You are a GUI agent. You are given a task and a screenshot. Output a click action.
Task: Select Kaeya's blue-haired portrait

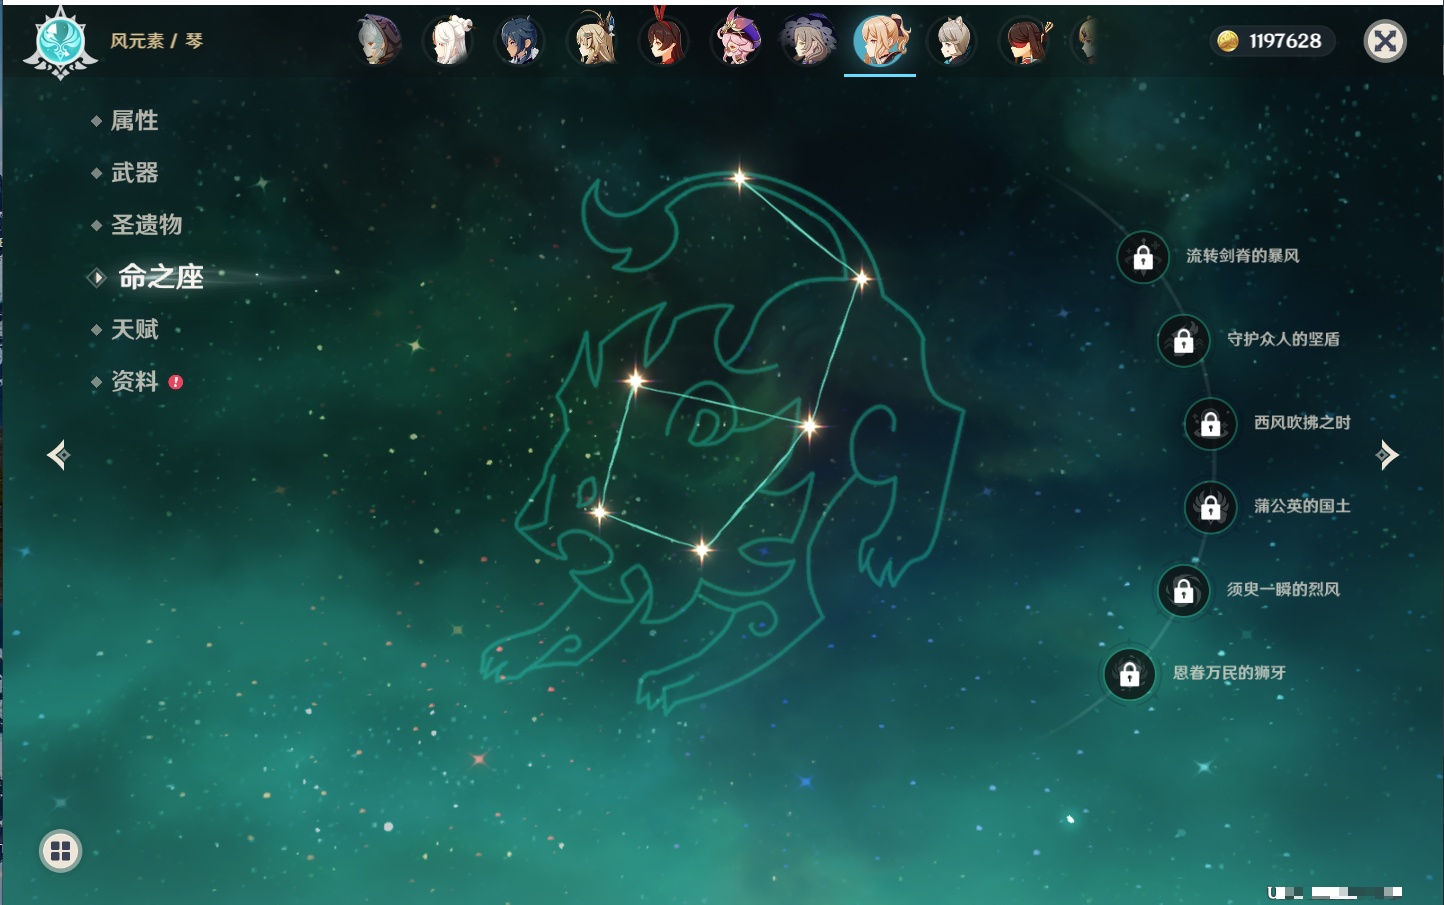(x=521, y=41)
